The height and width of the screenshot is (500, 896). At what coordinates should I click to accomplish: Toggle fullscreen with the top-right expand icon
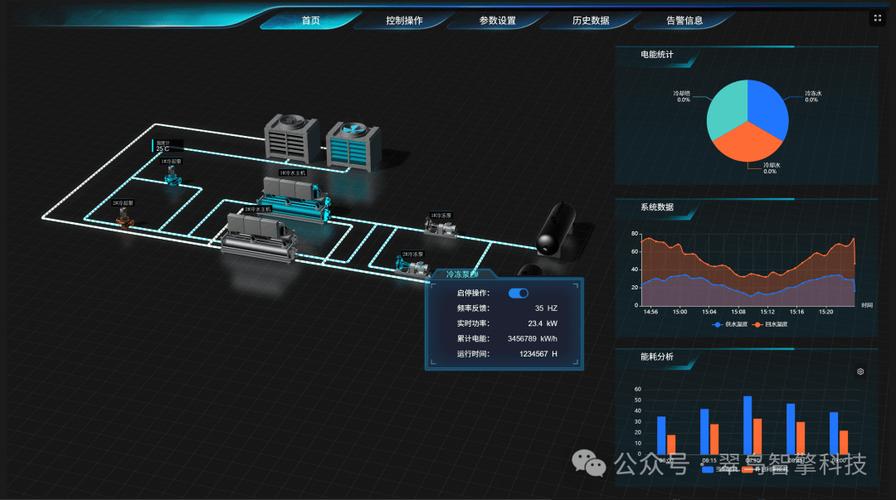[x=877, y=18]
